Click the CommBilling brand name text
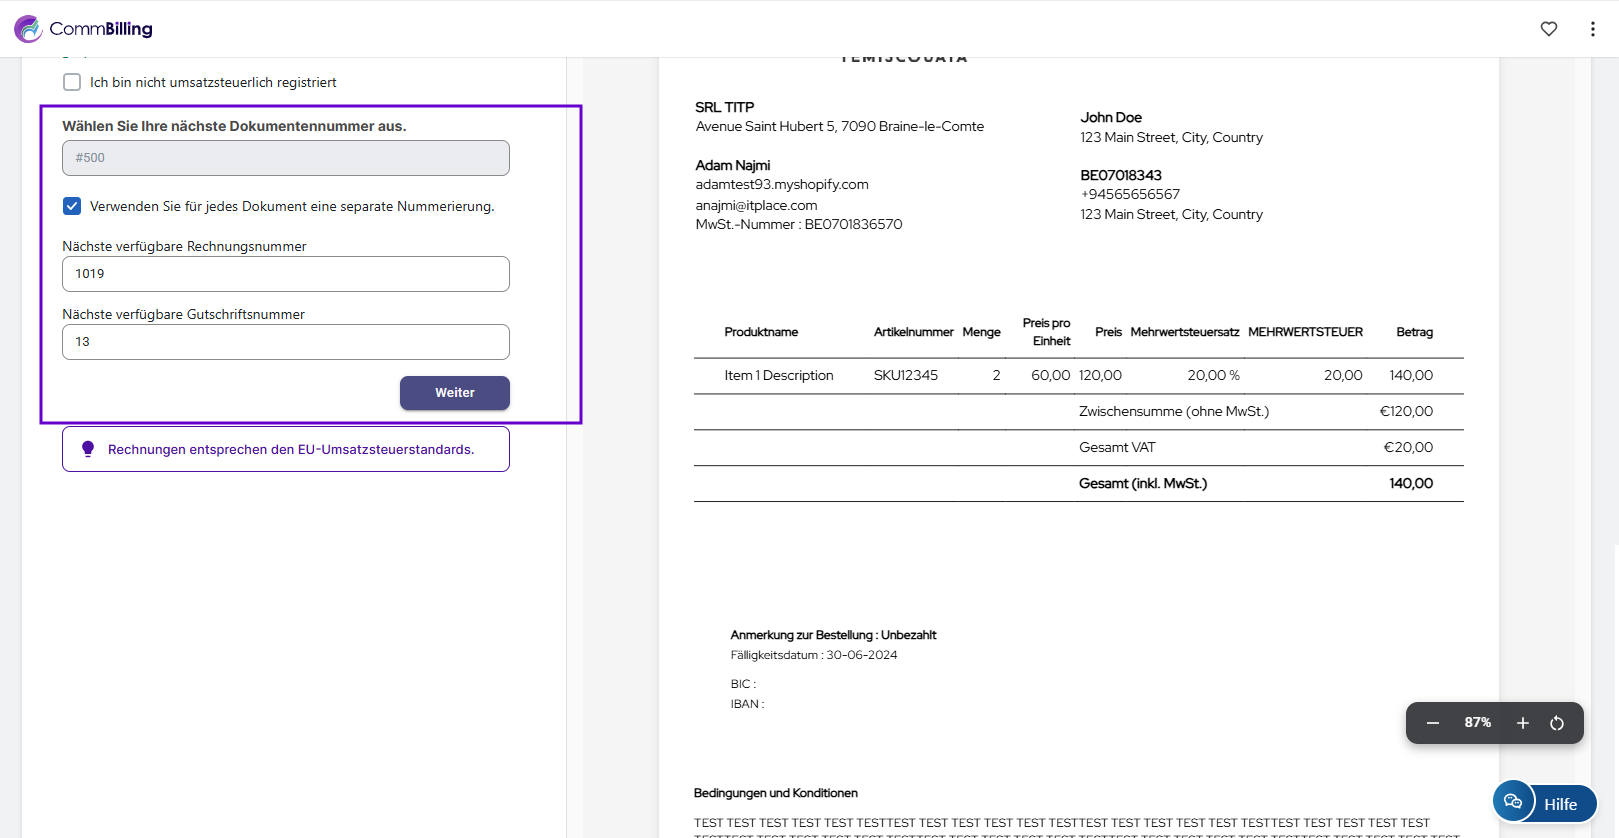The height and width of the screenshot is (838, 1619). [101, 29]
